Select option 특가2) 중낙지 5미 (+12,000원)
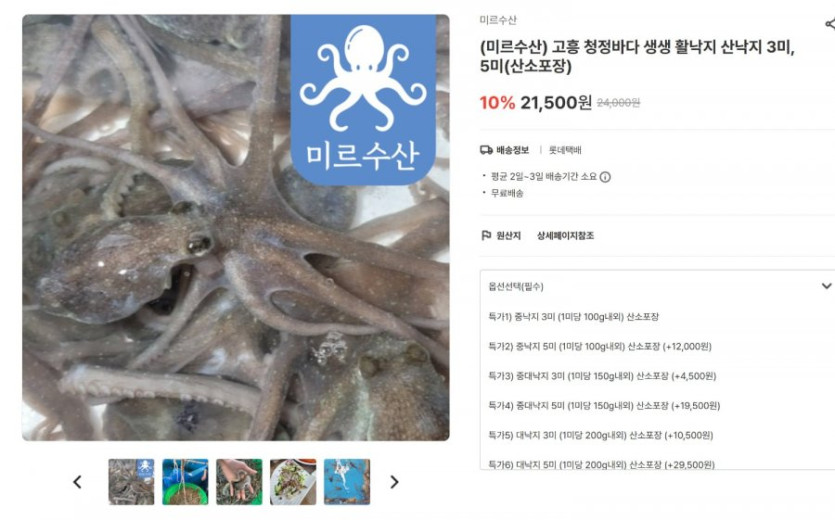Screen dimensions: 835x520 (x=600, y=346)
